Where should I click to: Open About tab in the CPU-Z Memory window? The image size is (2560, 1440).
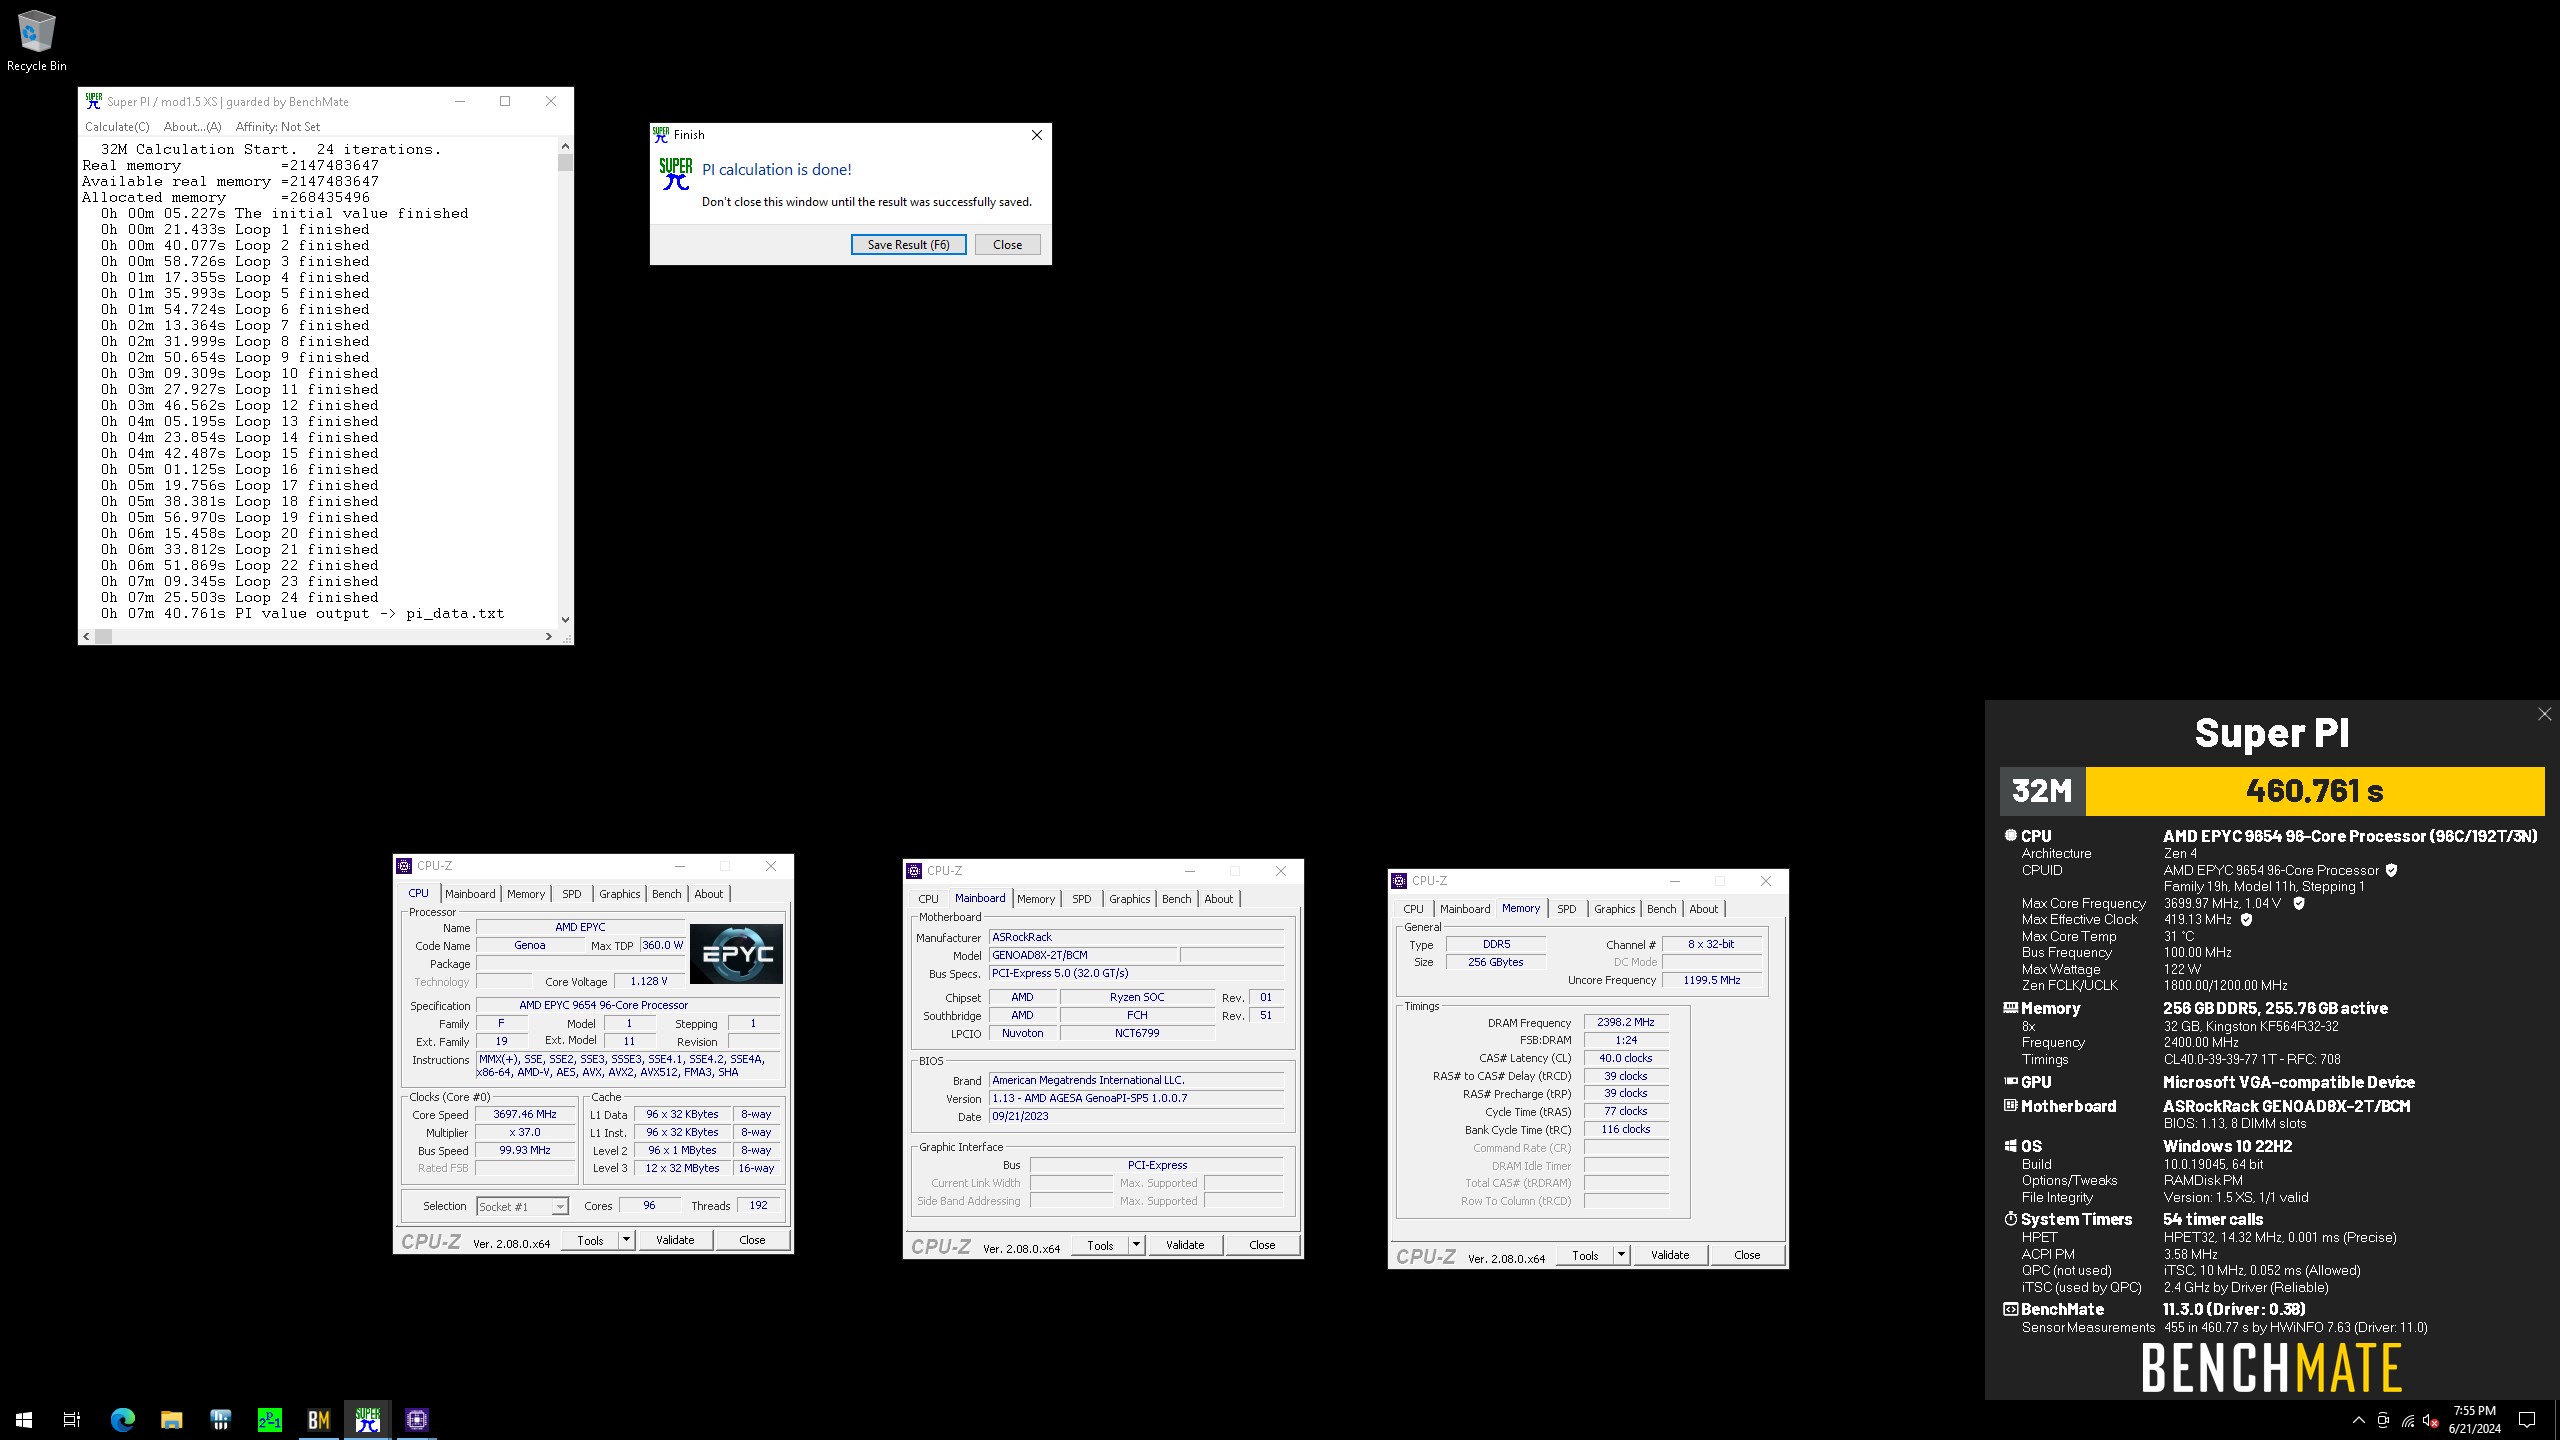[x=1704, y=909]
